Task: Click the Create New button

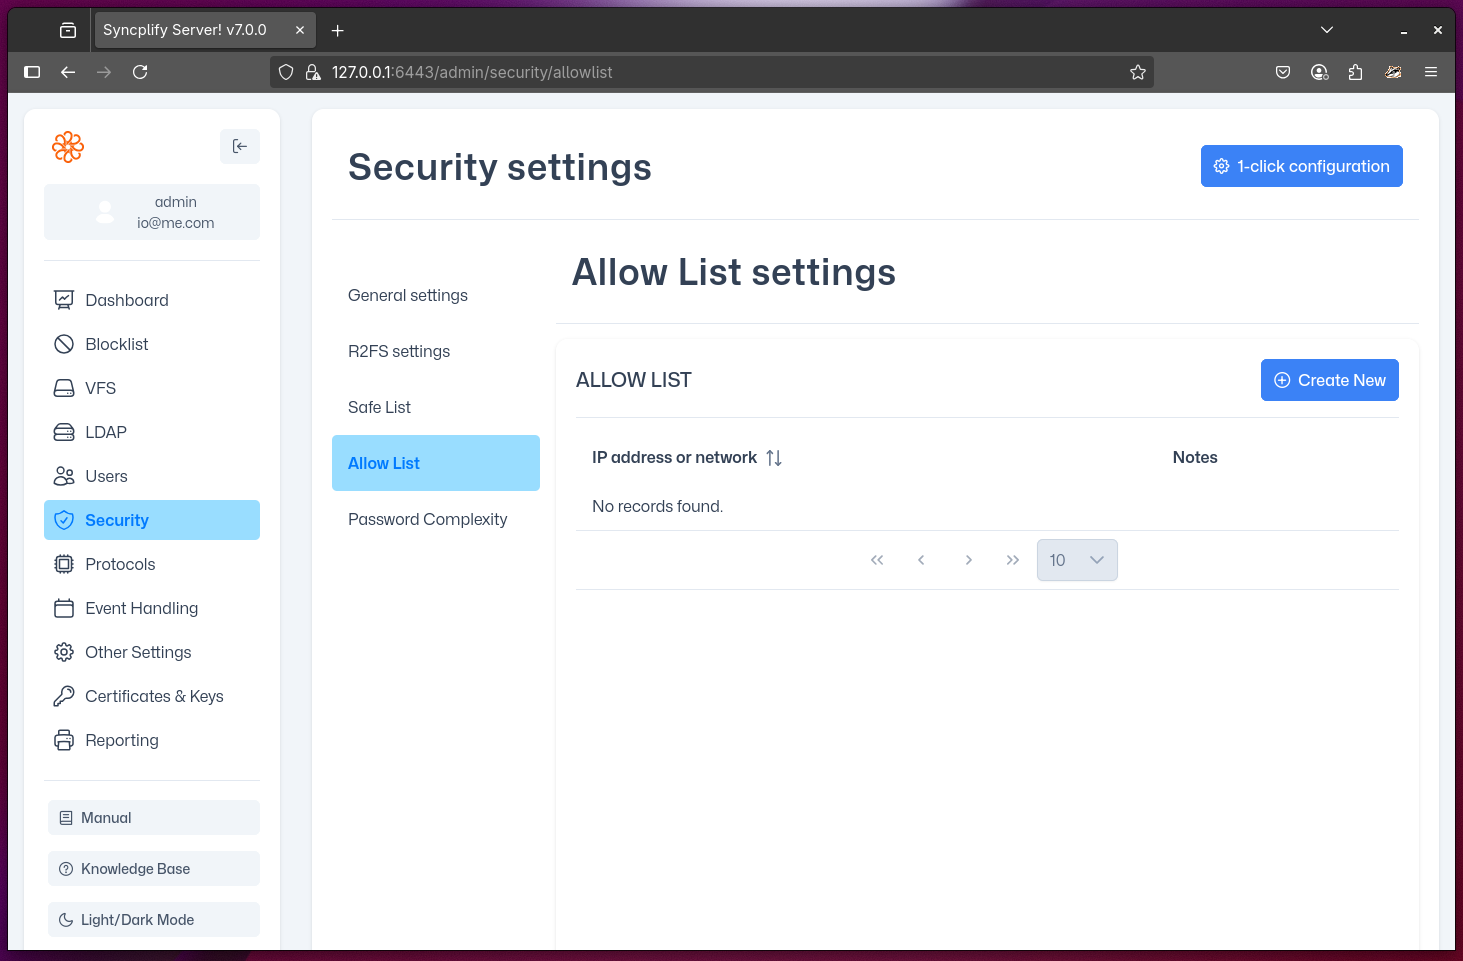Action: point(1329,380)
